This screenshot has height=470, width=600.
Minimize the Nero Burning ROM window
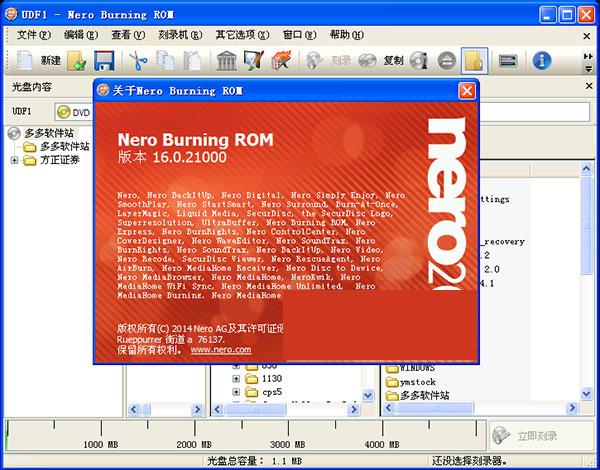point(548,15)
